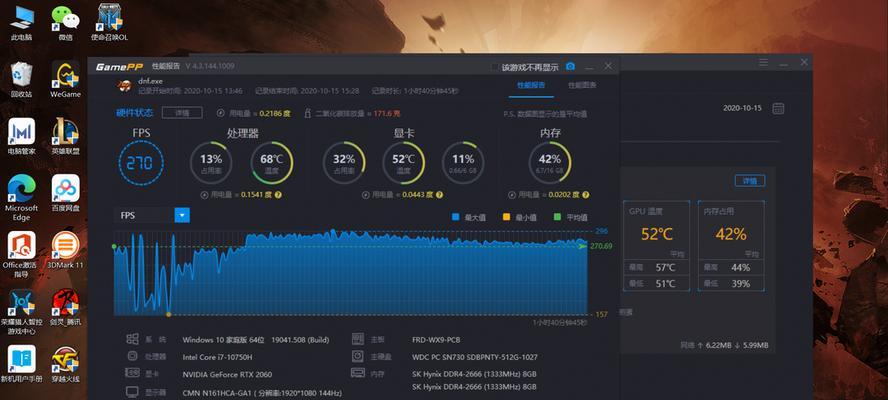The image size is (888, 400).
Task: Open the 此电脑 desktop icon
Action: click(22, 23)
